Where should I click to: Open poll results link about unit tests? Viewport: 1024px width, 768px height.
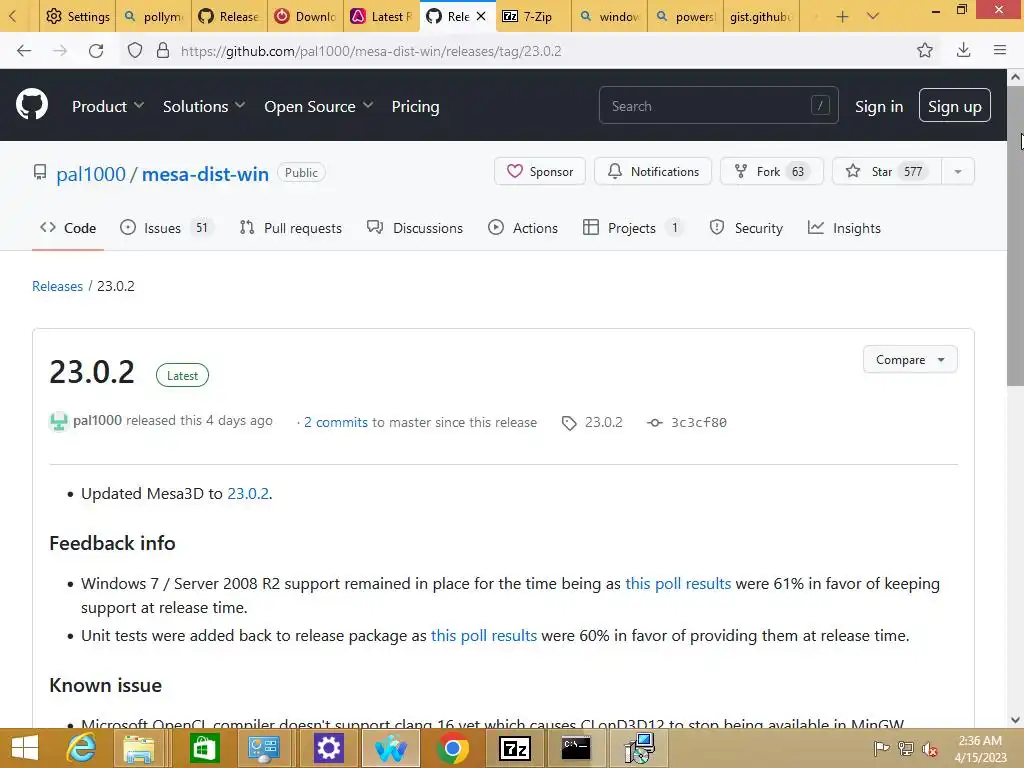pyautogui.click(x=484, y=635)
